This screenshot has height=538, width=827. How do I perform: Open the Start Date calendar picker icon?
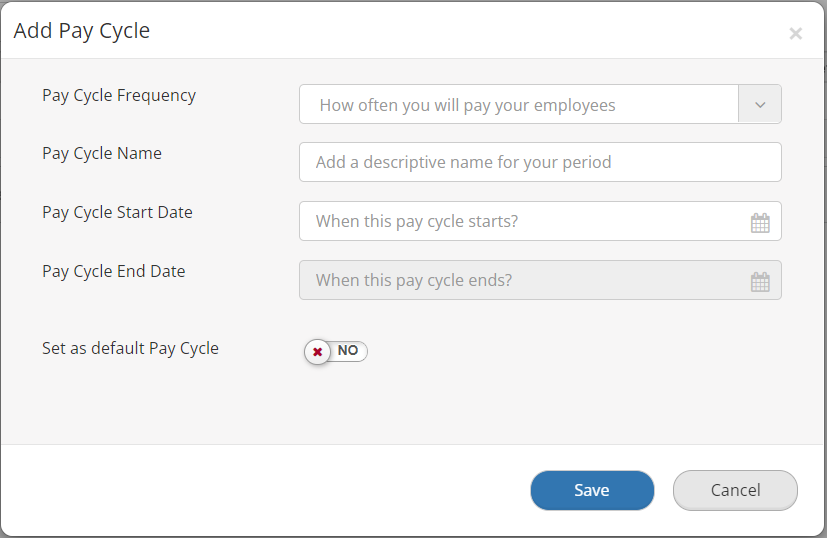click(x=760, y=222)
